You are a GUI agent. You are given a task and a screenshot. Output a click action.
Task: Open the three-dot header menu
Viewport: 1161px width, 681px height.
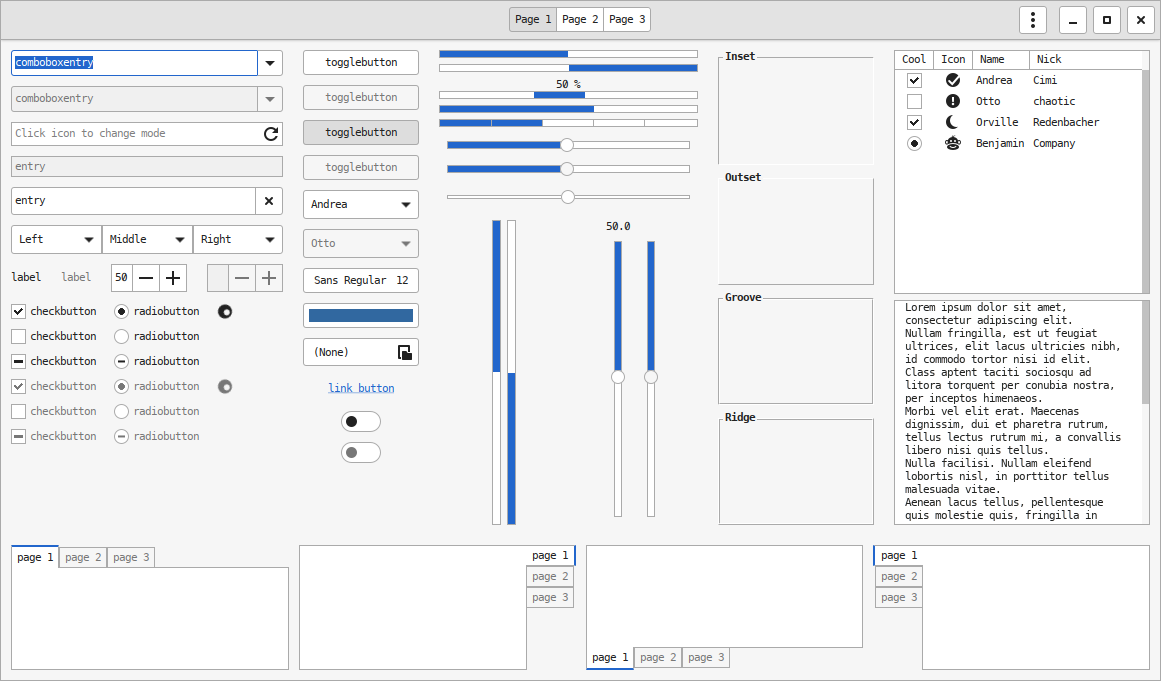(1032, 20)
